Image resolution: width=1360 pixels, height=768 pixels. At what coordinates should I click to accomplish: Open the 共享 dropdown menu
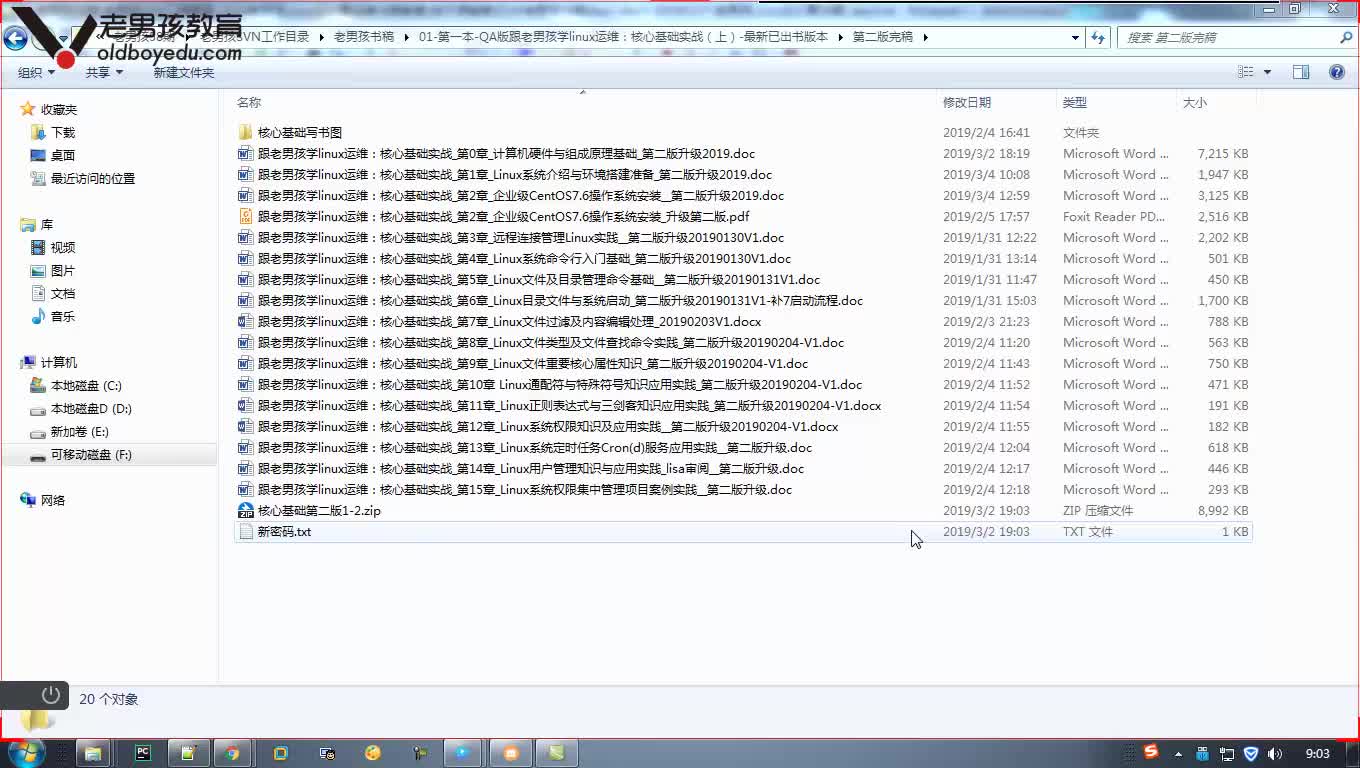coord(104,72)
